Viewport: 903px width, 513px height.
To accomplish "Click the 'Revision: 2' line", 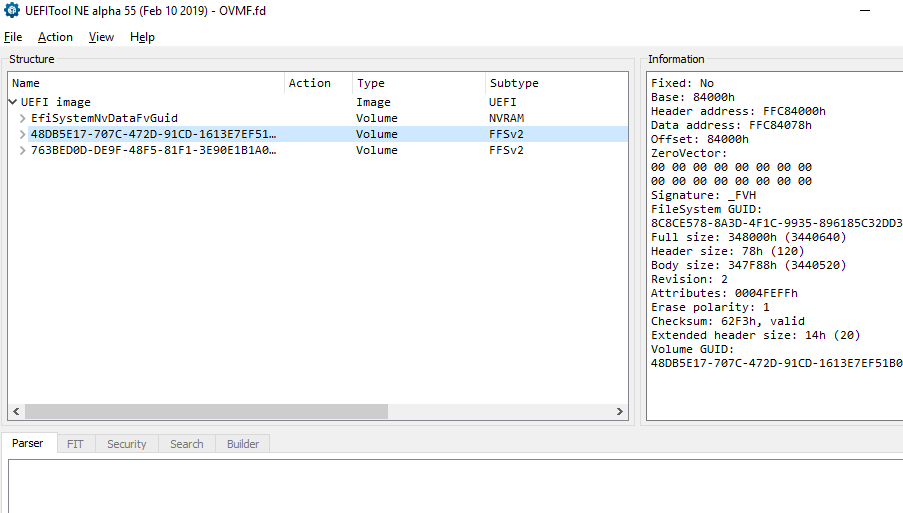I will (689, 279).
